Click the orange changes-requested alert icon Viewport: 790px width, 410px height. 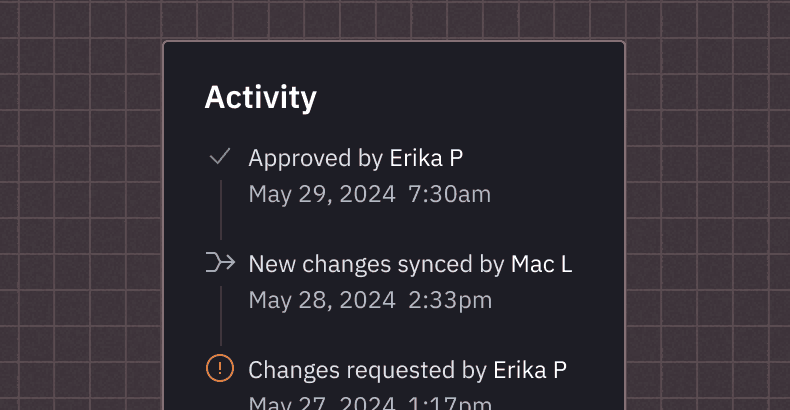coord(220,369)
